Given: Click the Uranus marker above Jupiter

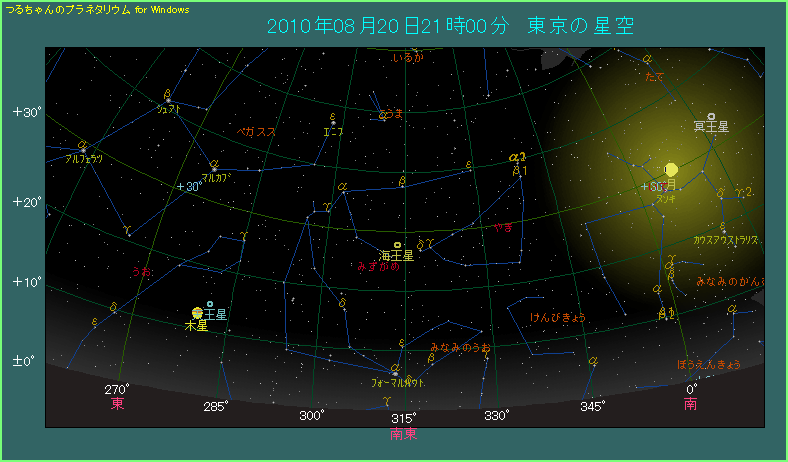Looking at the screenshot, I should [210, 304].
